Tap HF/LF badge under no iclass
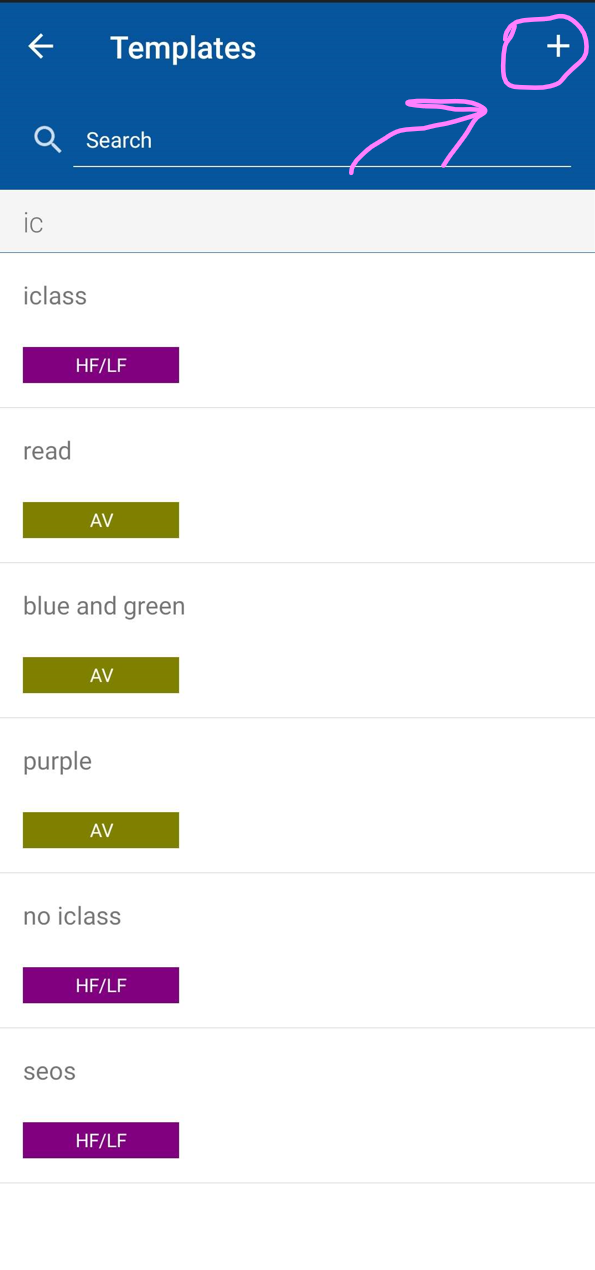 pos(101,985)
